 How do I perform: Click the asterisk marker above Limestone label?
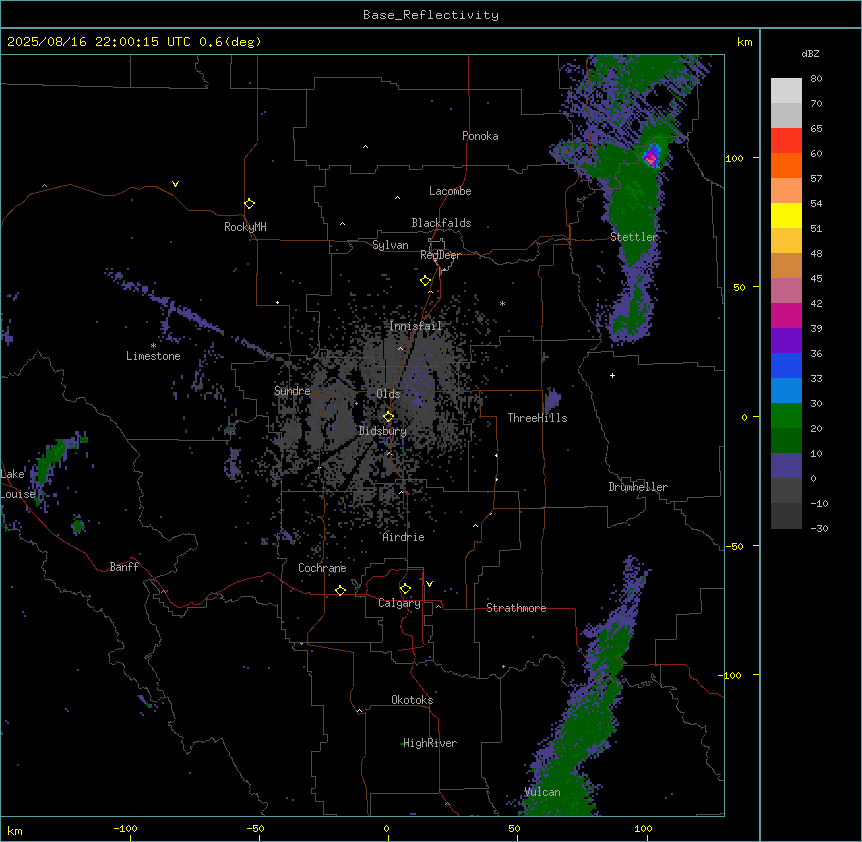pos(153,346)
